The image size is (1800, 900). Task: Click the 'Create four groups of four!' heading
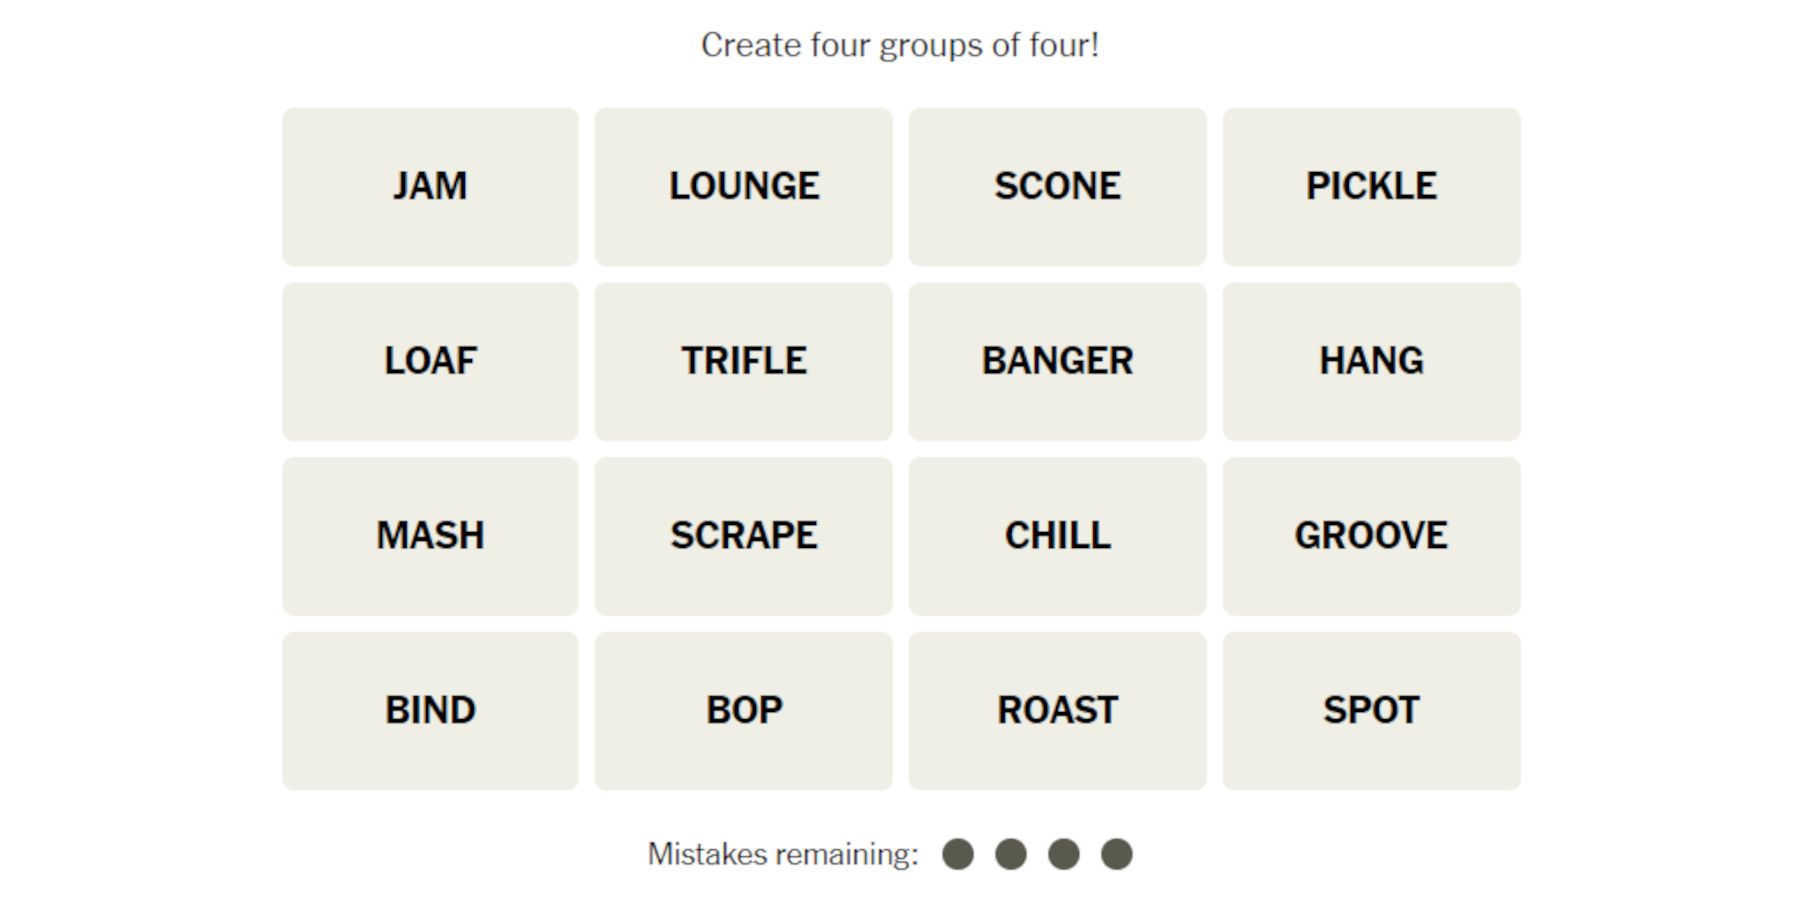pos(900,45)
